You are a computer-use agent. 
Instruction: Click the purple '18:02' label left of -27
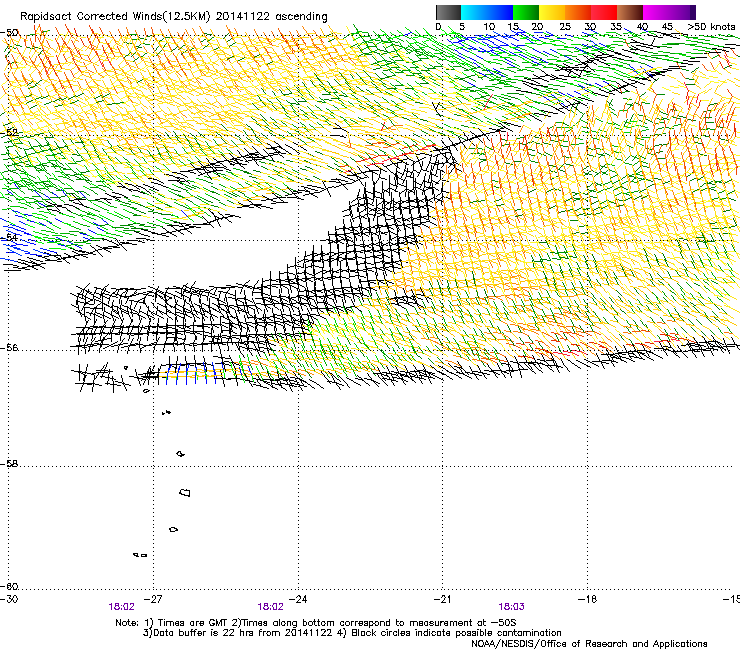click(x=121, y=607)
